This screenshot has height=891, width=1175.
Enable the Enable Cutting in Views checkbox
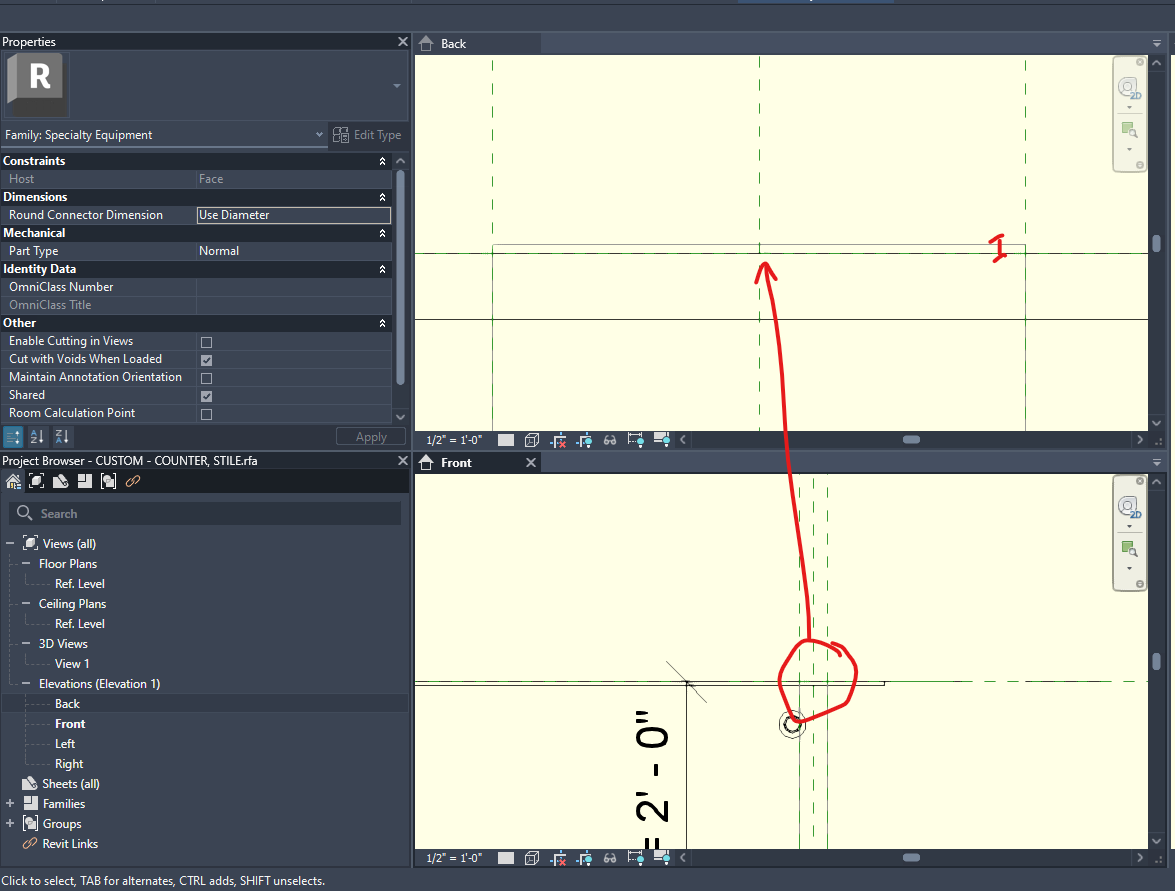tap(206, 341)
